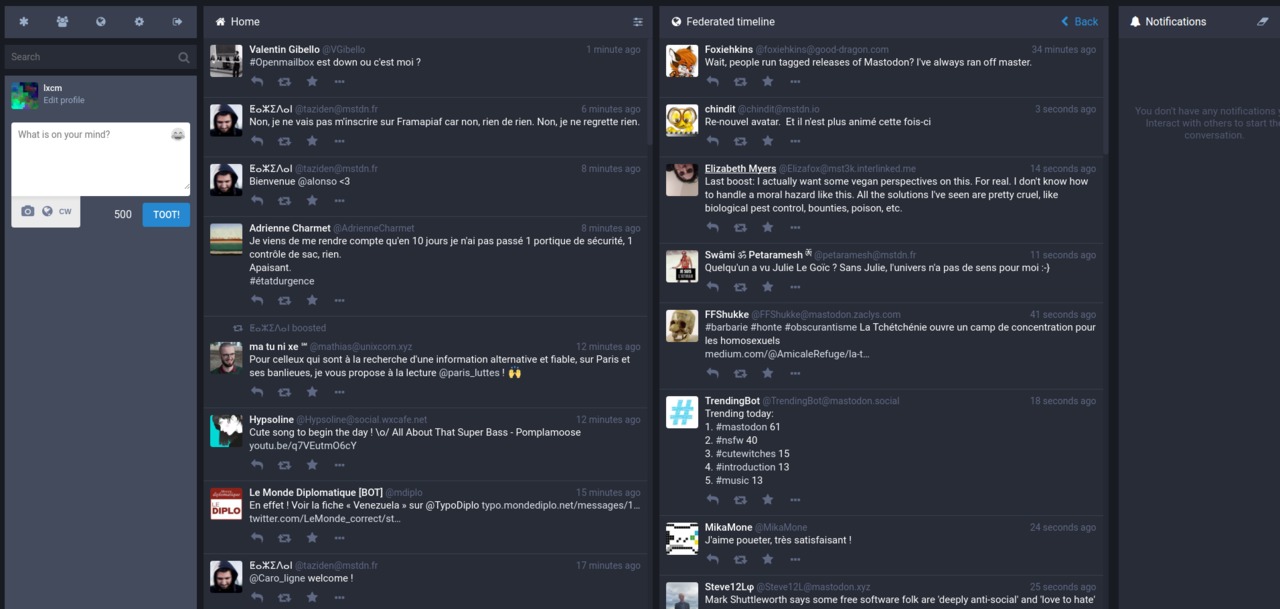Open the federated timeline globe icon
The width and height of the screenshot is (1280, 609).
(100, 21)
